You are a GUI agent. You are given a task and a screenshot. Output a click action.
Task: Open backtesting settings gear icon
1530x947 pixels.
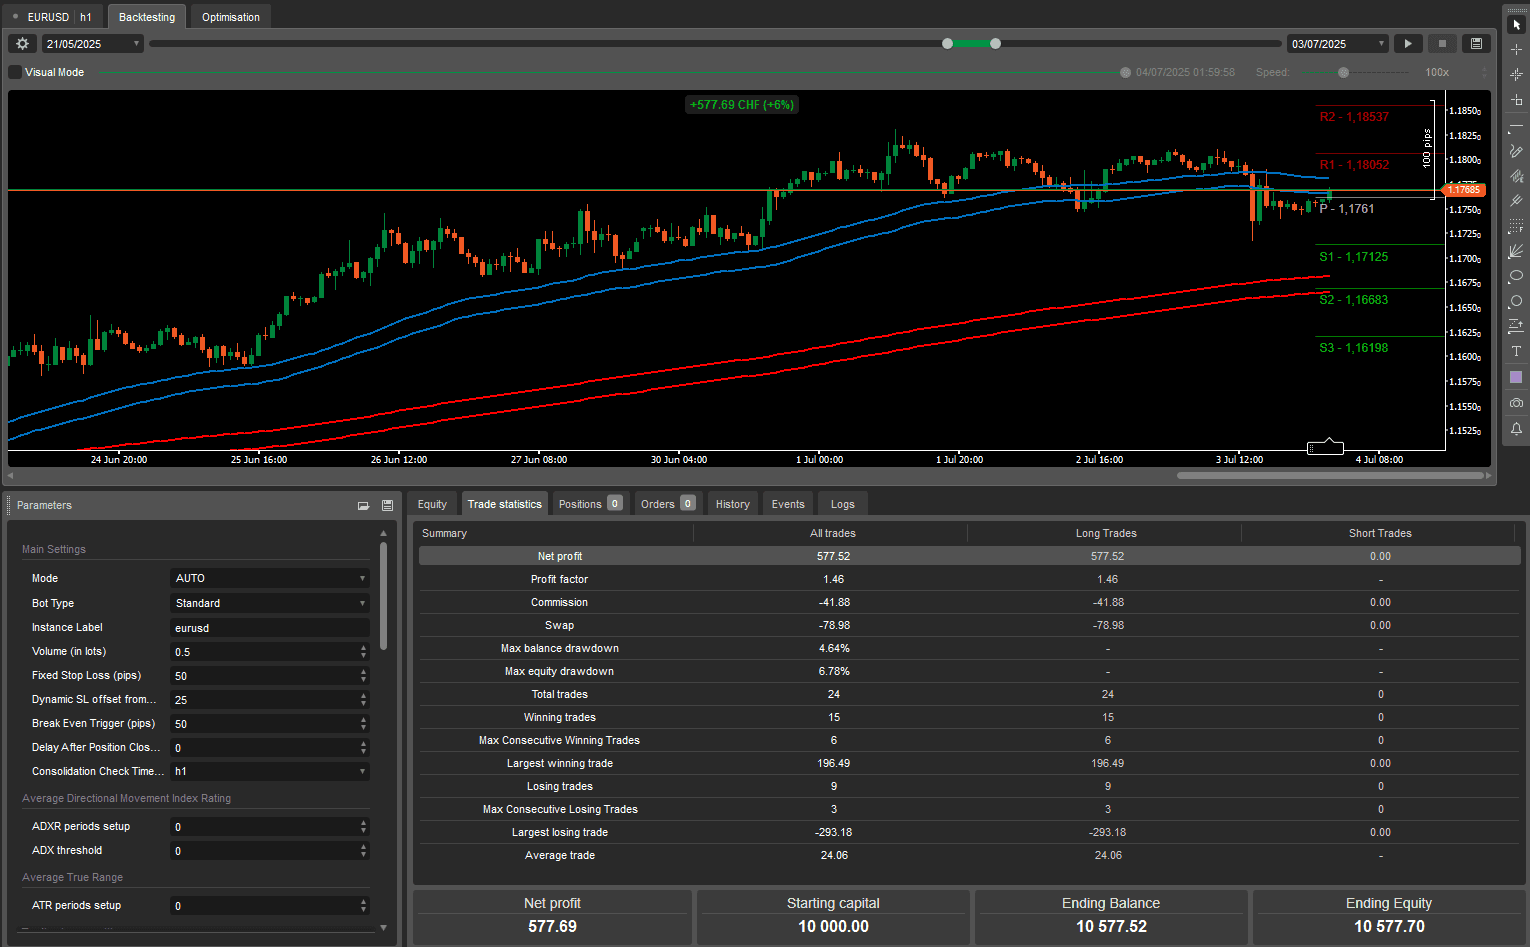(22, 44)
